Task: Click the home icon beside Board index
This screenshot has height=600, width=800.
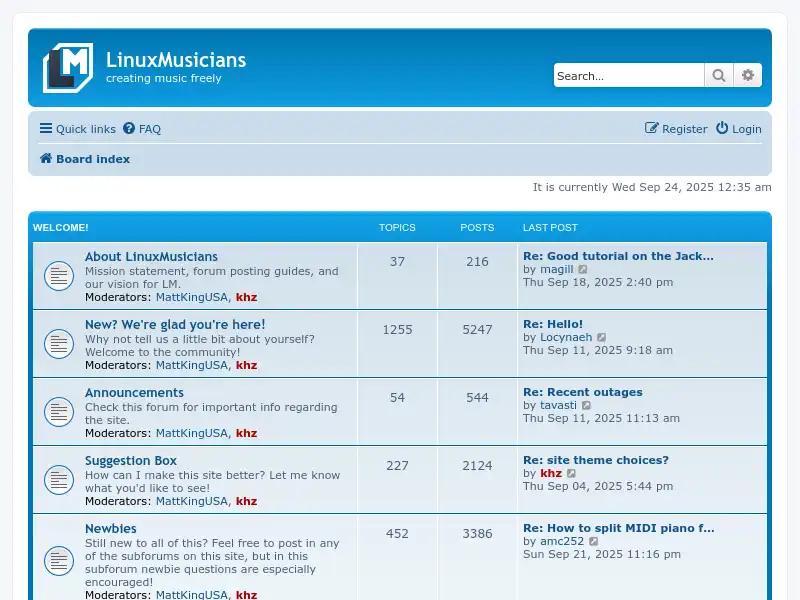Action: (45, 158)
